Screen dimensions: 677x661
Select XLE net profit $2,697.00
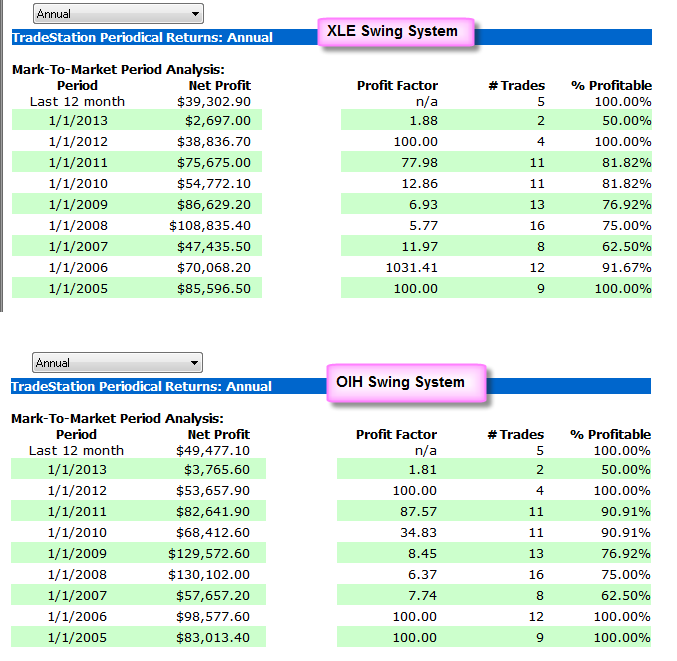(218, 120)
